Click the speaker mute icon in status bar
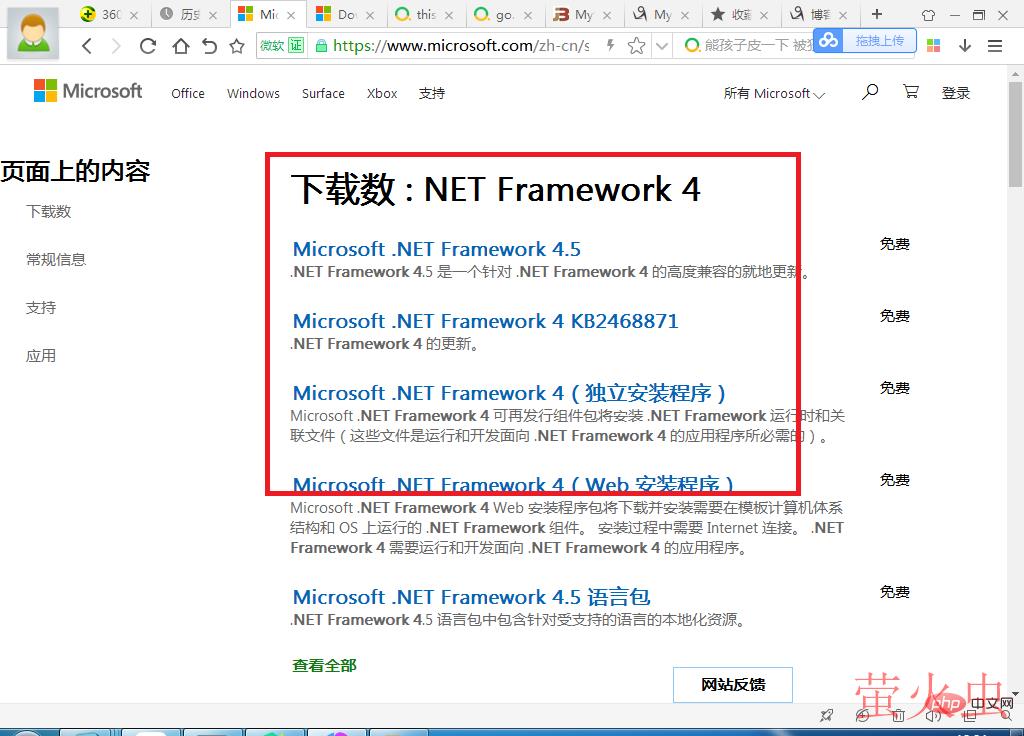1024x736 pixels. (x=933, y=716)
